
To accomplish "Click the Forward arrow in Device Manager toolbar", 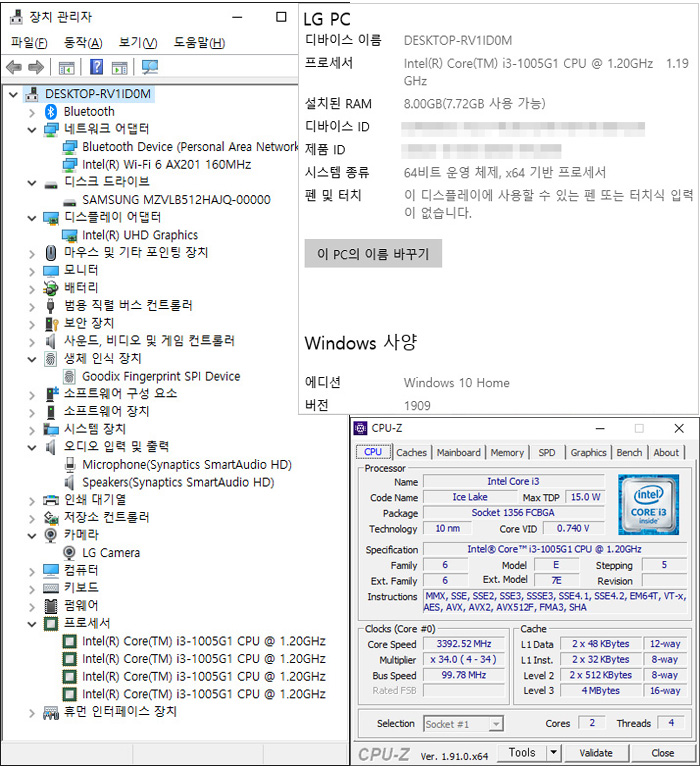I will click(x=36, y=67).
